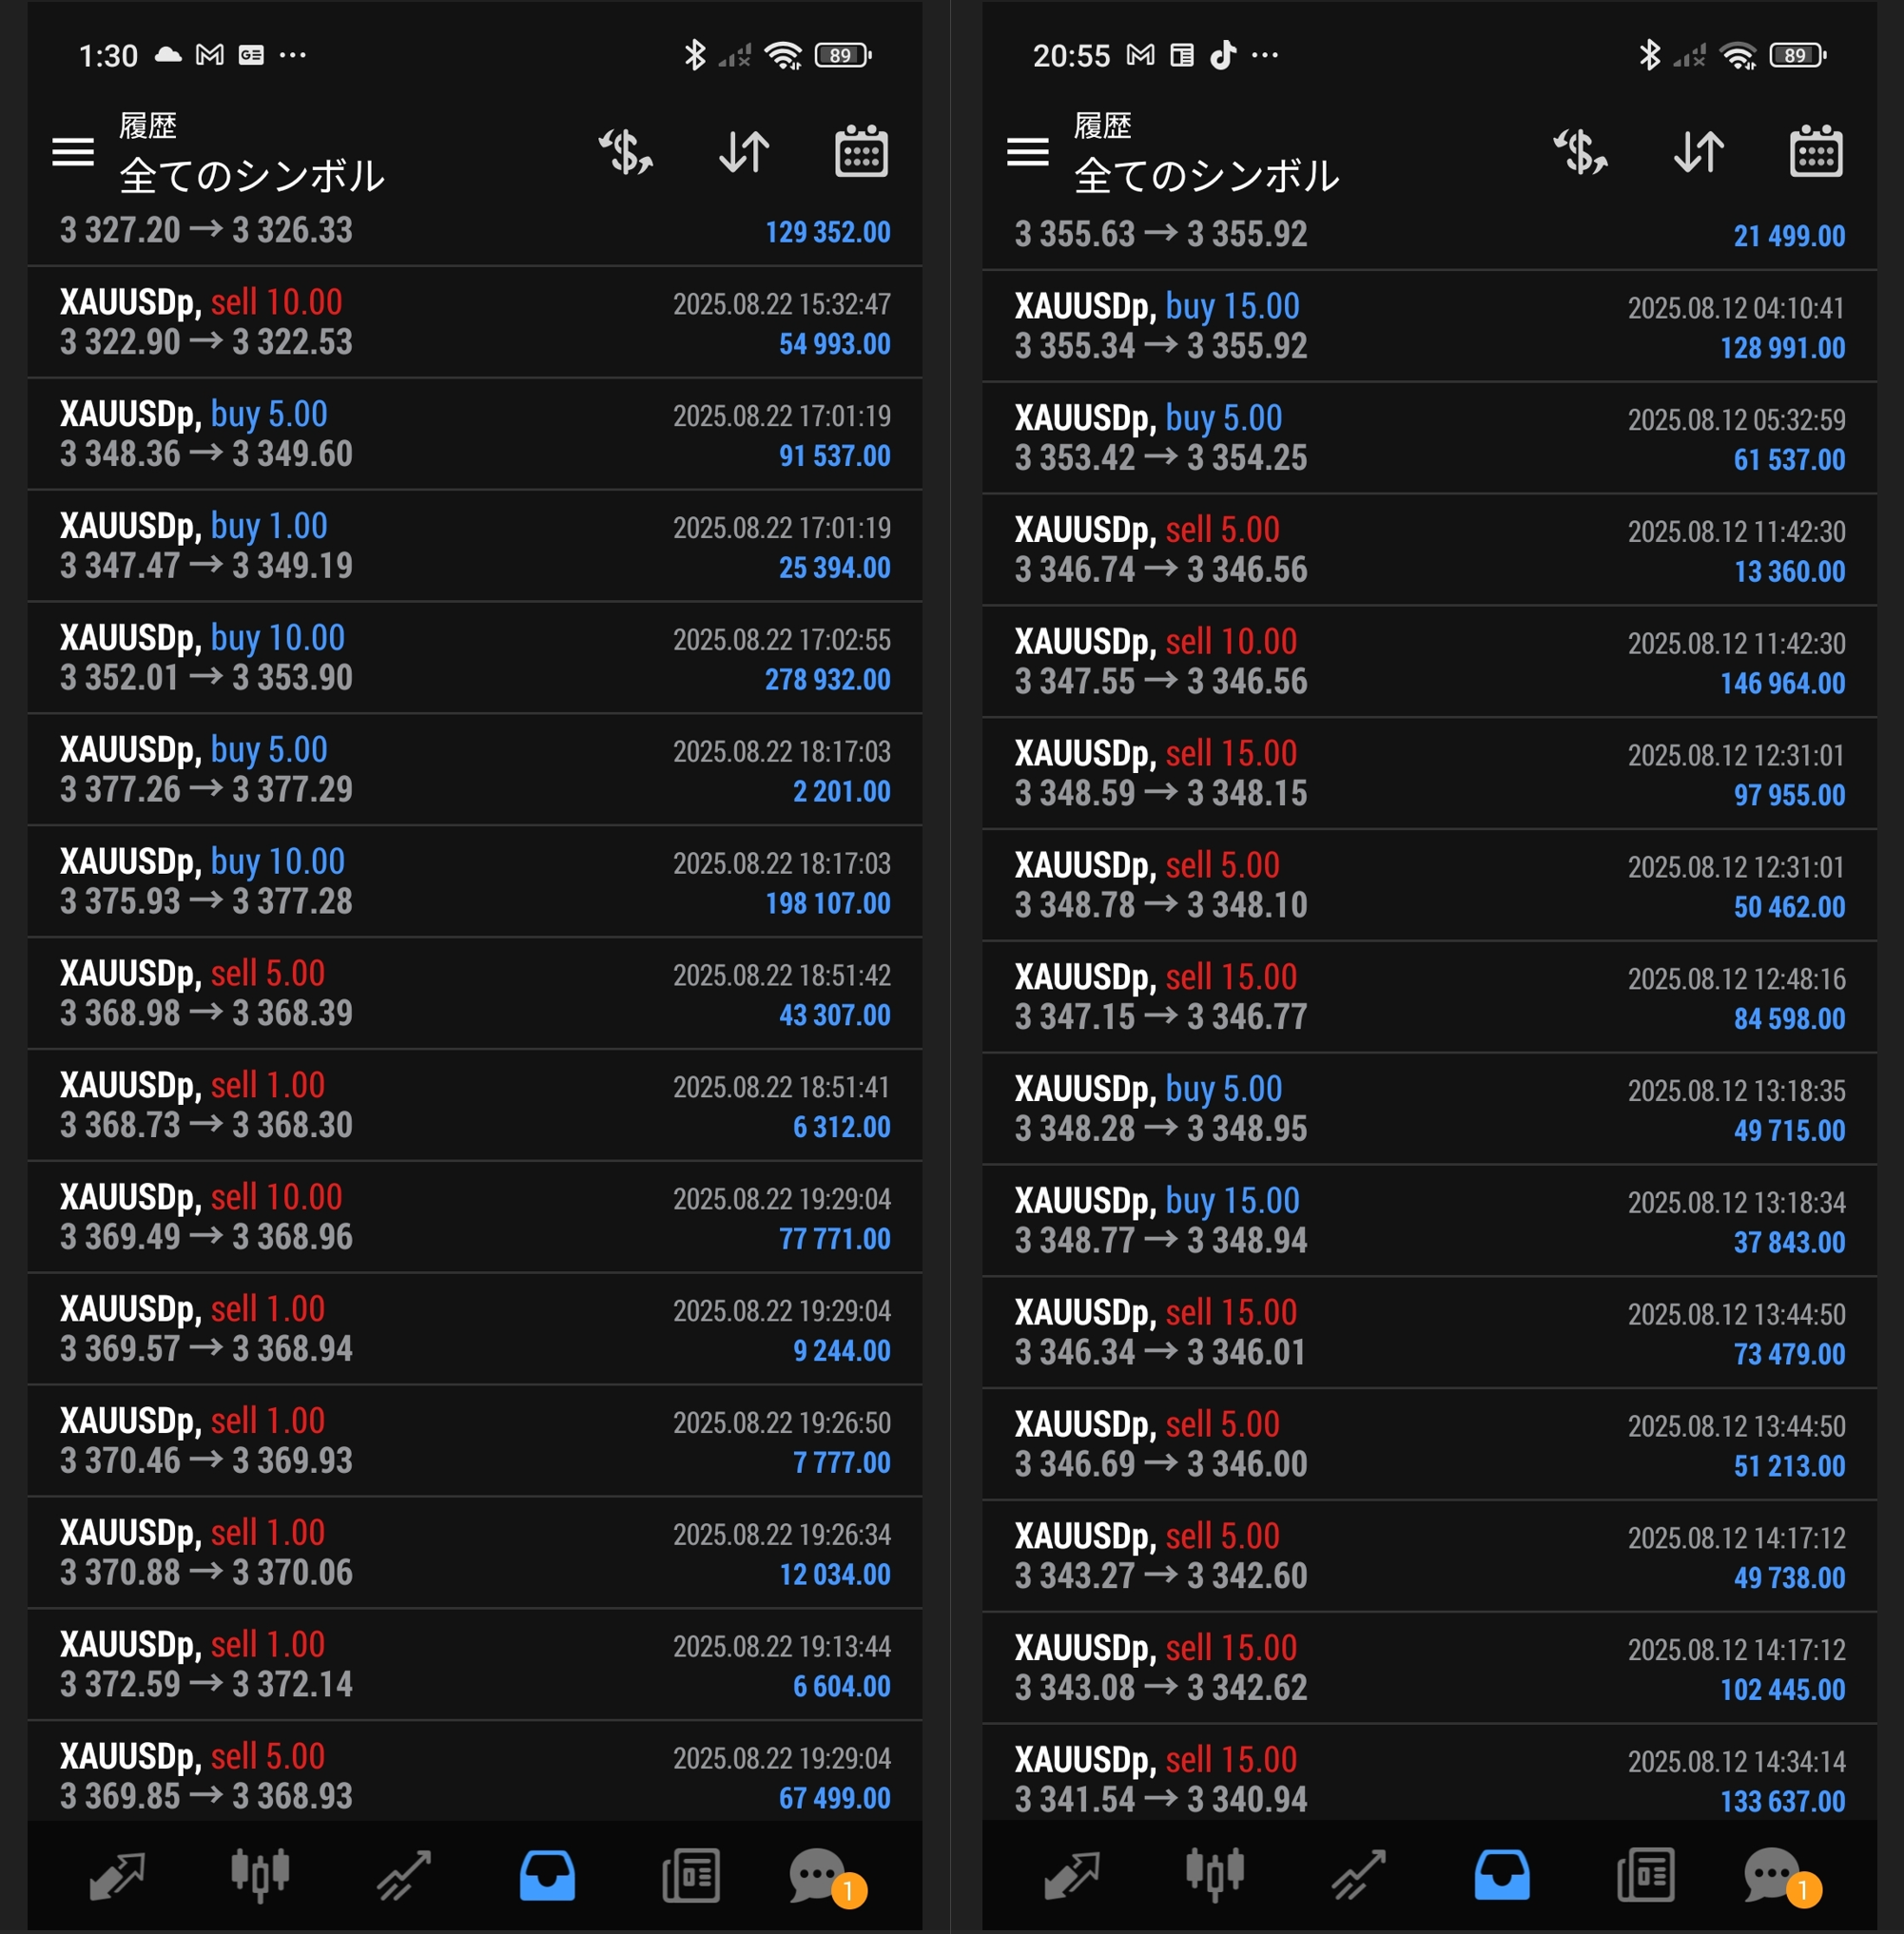Tap sort arrows icon on right screen
This screenshot has height=1934, width=1904.
[1698, 153]
